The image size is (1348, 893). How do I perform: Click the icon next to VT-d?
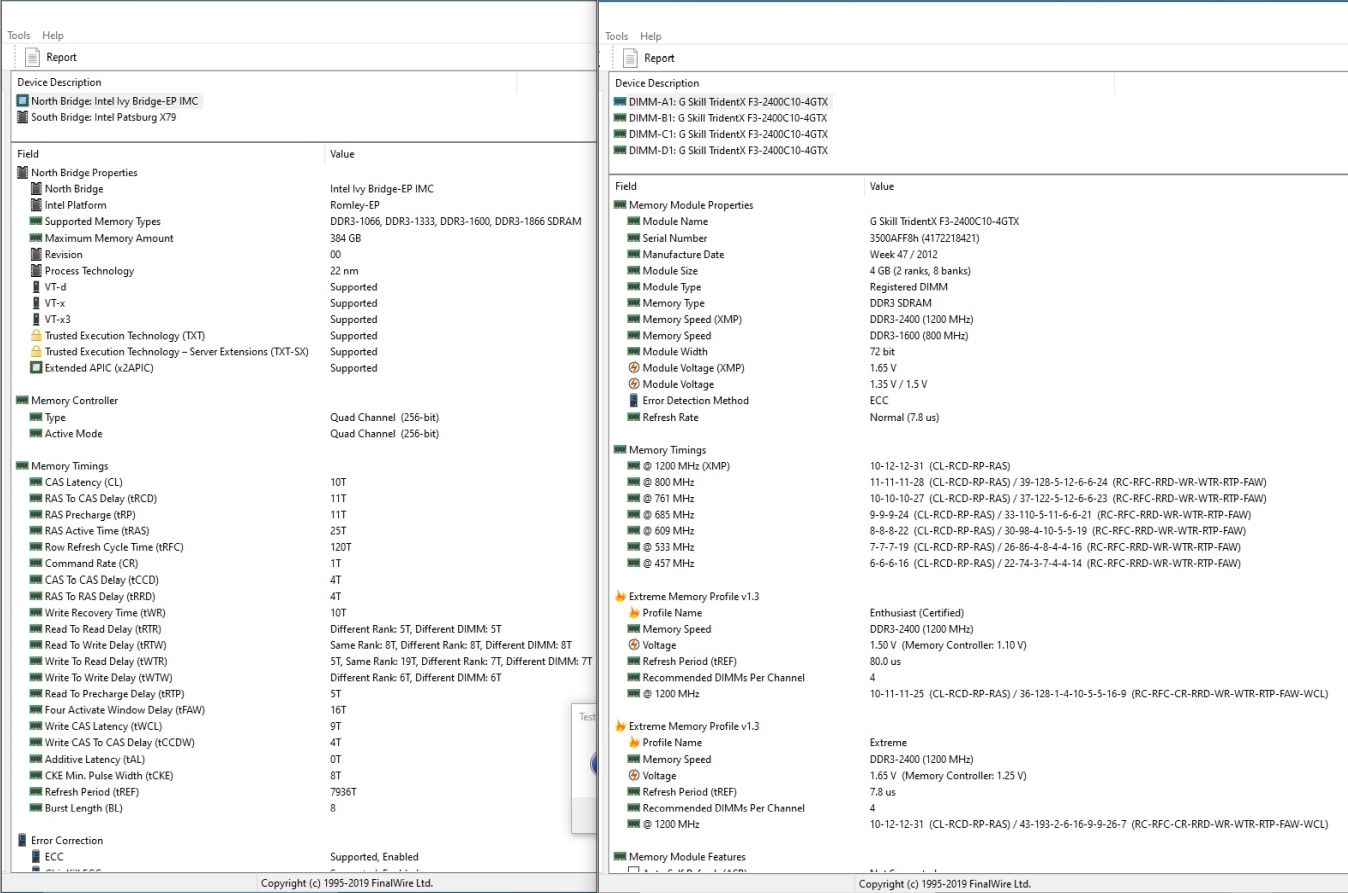coord(37,287)
